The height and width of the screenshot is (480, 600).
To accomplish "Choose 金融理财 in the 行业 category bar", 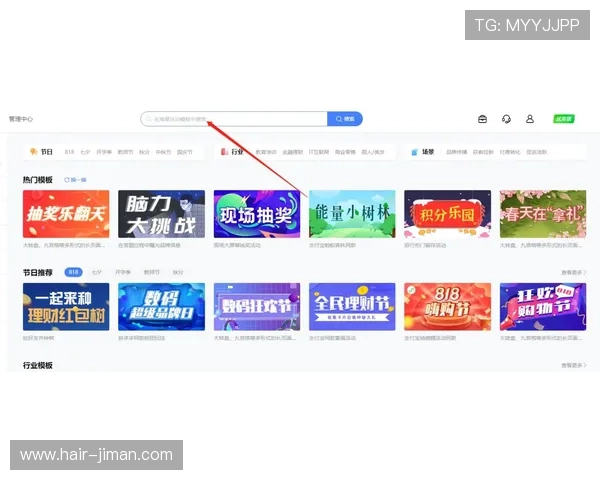I will pyautogui.click(x=293, y=152).
